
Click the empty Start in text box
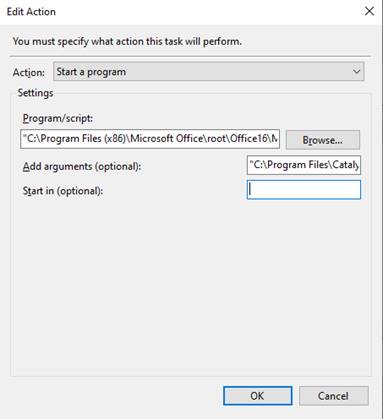(304, 190)
